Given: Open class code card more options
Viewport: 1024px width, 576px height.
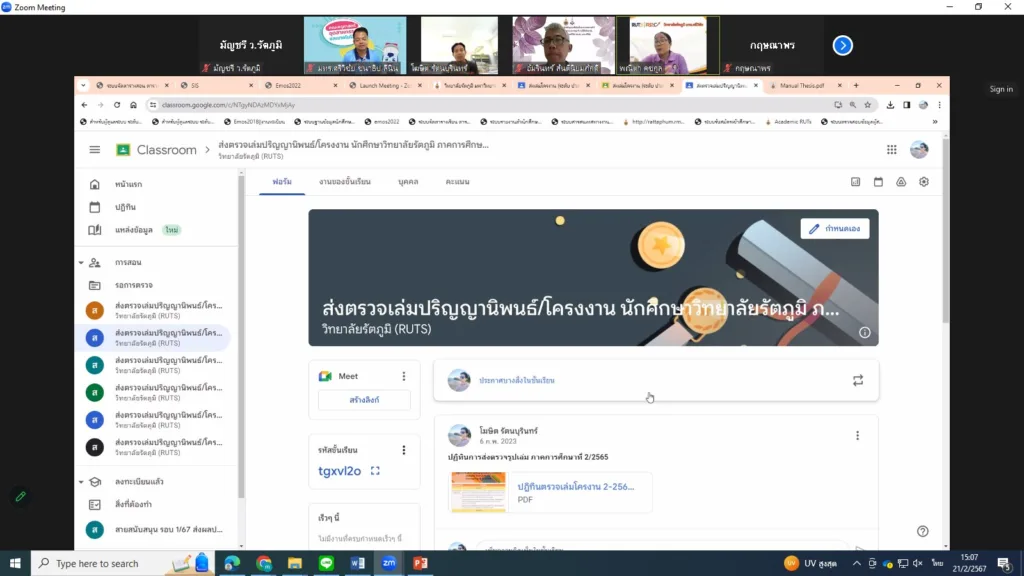Looking at the screenshot, I should point(404,450).
